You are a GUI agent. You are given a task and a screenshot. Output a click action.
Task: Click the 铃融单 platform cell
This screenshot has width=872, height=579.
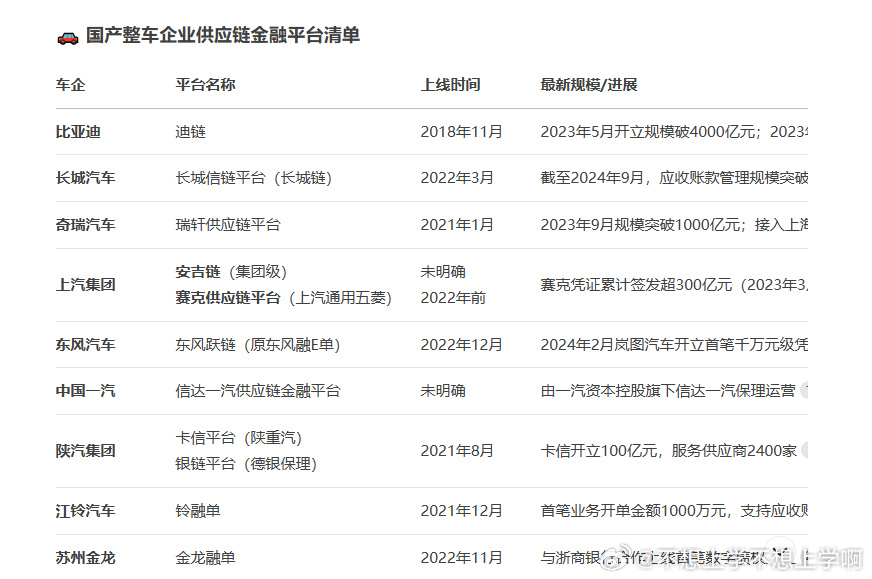click(198, 511)
